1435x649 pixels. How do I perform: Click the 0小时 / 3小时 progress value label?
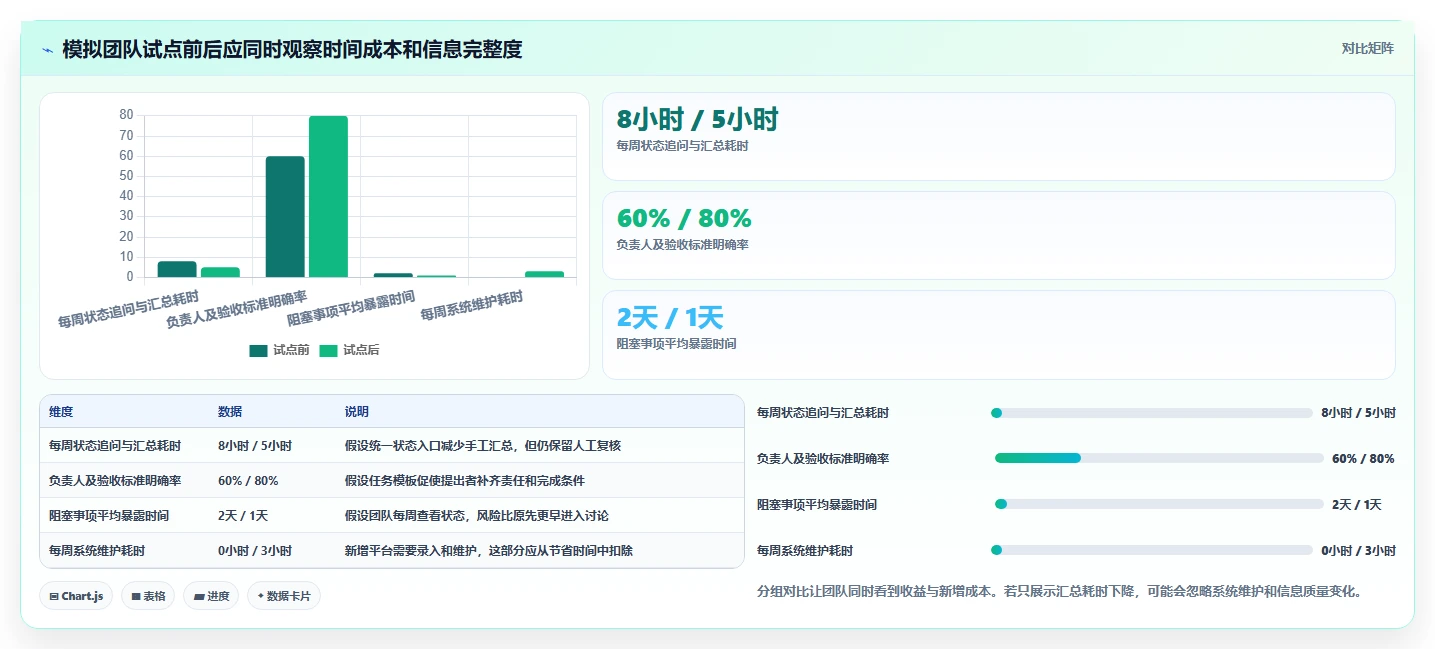[1358, 550]
